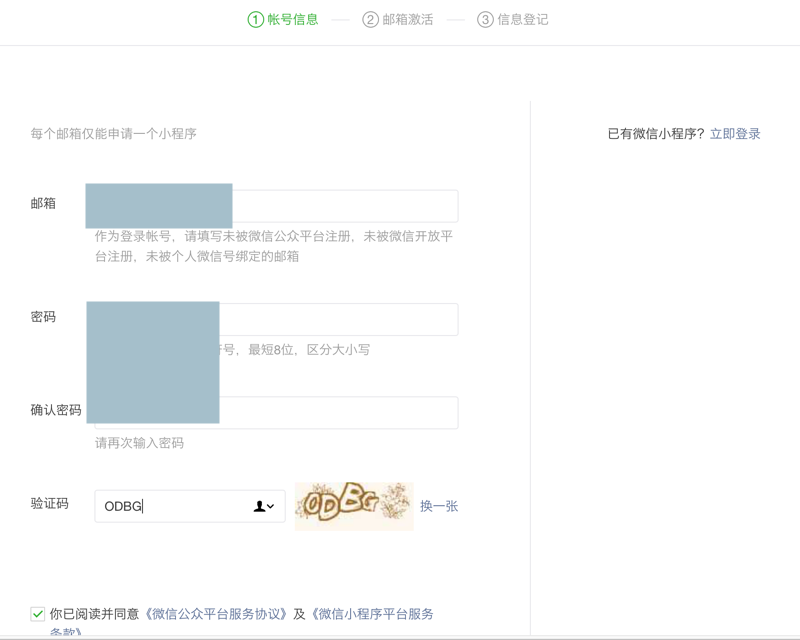The width and height of the screenshot is (800, 640).
Task: Select the 邮箱激活 step label
Action: point(408,19)
